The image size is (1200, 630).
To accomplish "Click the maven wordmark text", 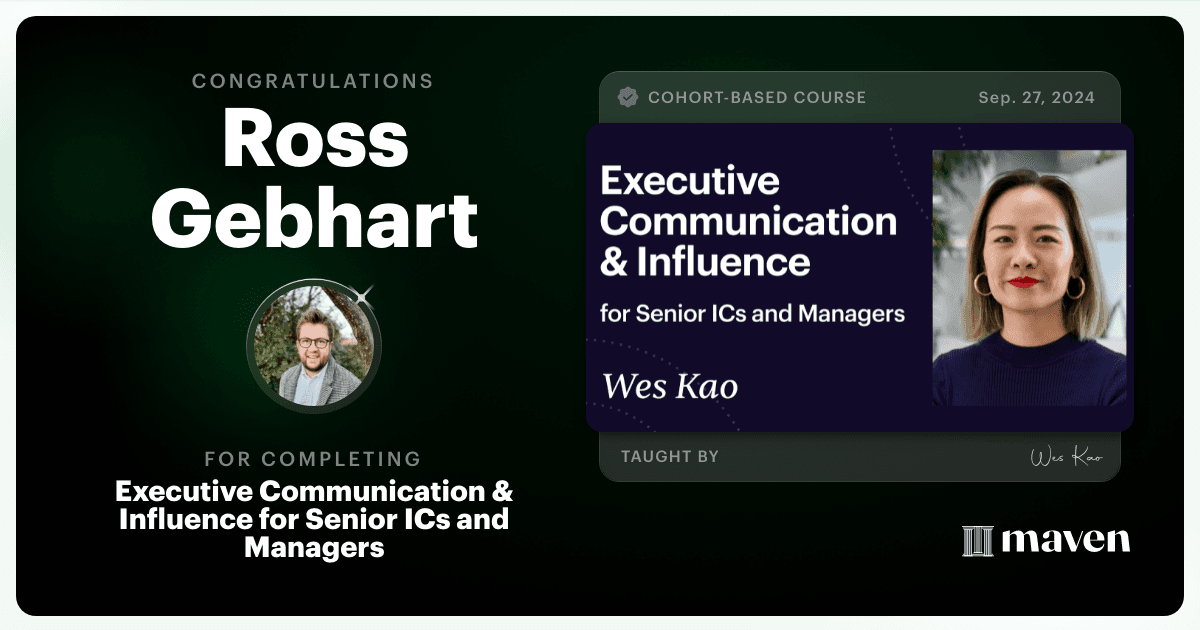I will (1066, 541).
